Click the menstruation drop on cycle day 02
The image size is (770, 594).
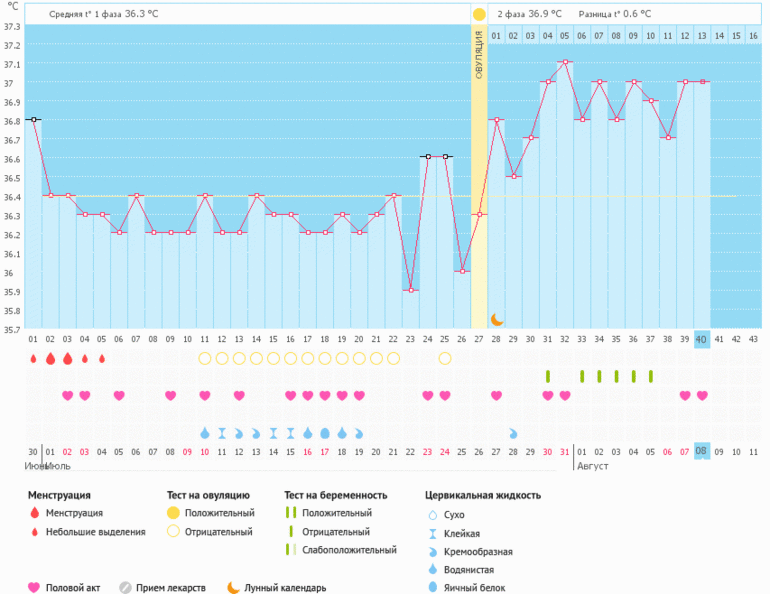(50, 358)
